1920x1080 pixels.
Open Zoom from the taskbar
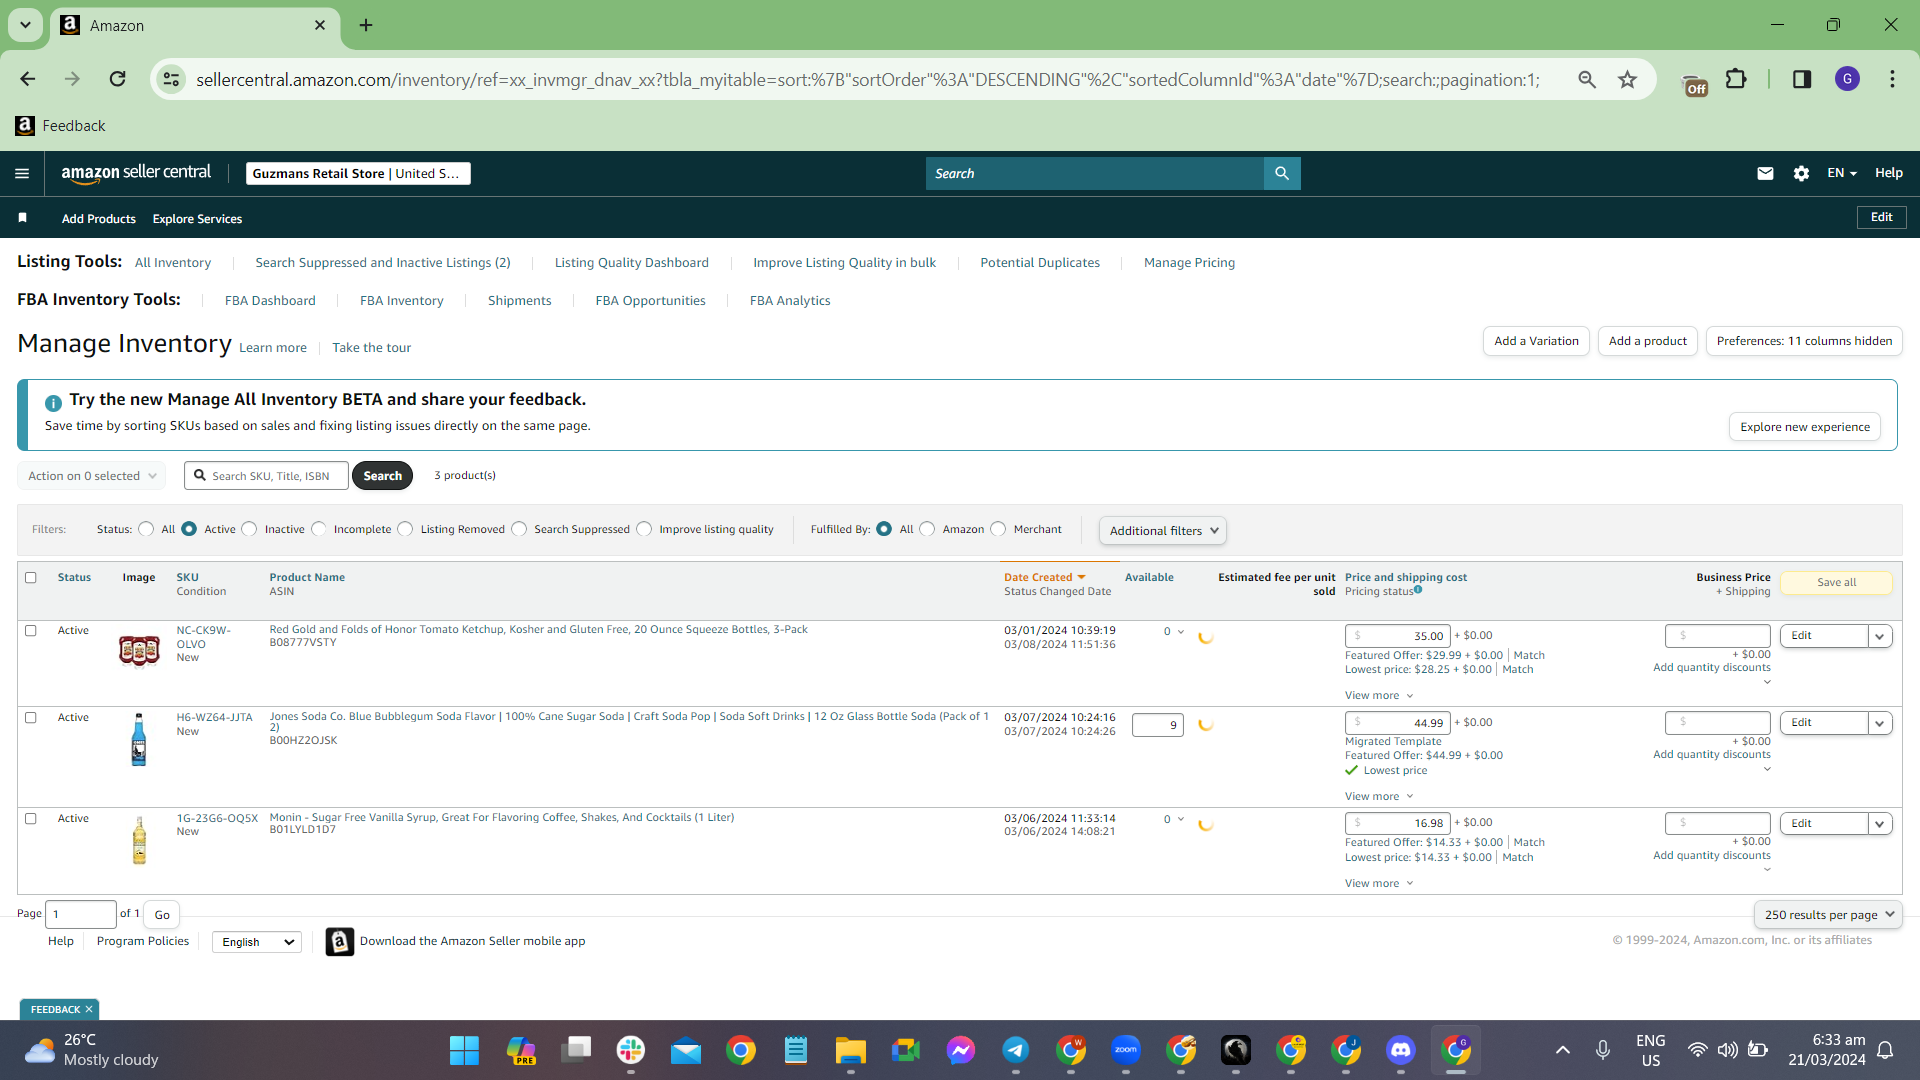(1126, 1050)
